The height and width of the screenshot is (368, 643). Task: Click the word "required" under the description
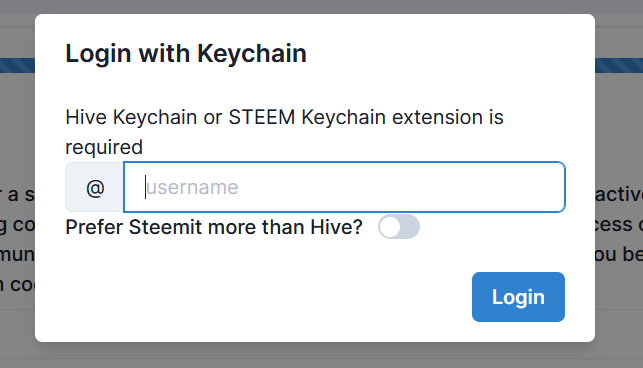coord(104,147)
